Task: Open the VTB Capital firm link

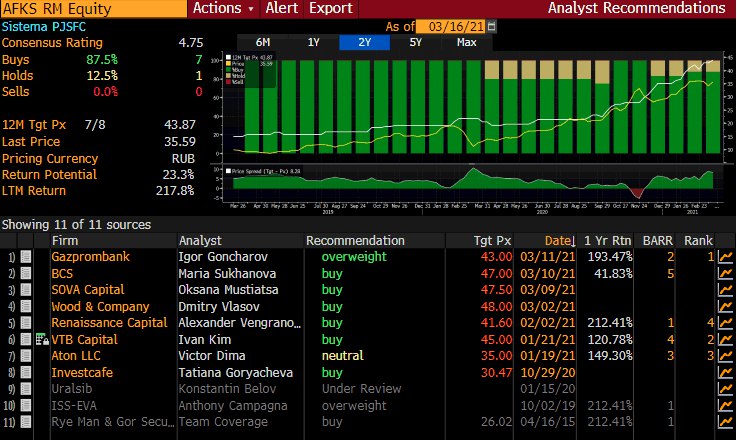Action: (x=85, y=339)
